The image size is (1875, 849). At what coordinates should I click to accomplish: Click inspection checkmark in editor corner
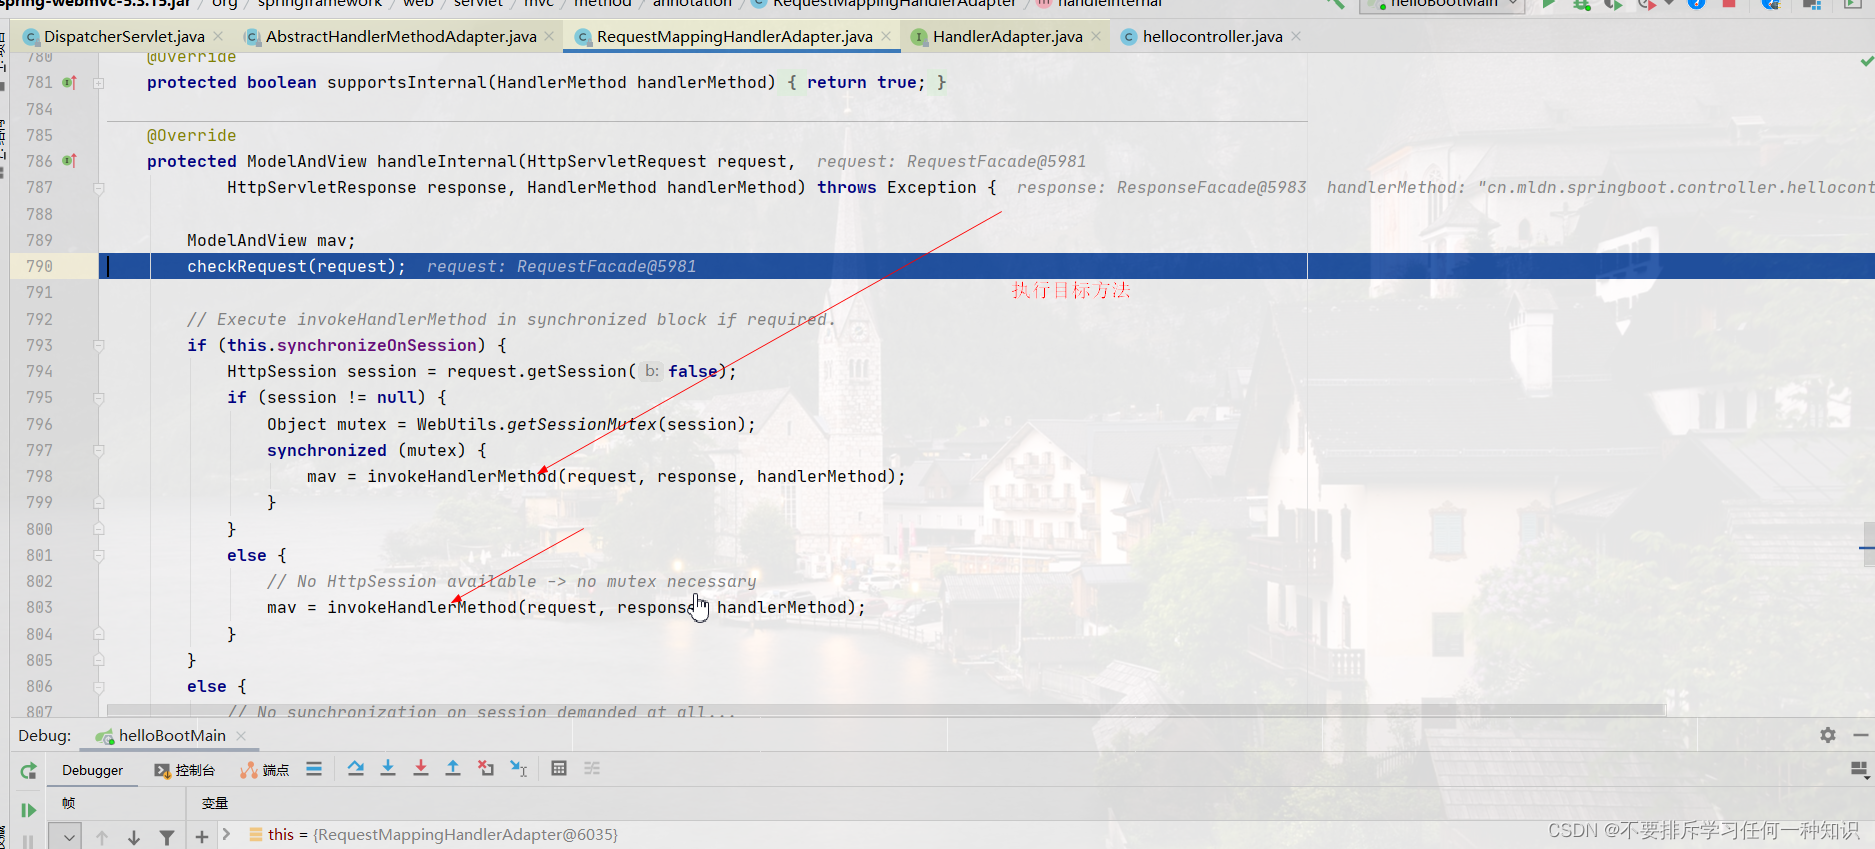(1866, 61)
